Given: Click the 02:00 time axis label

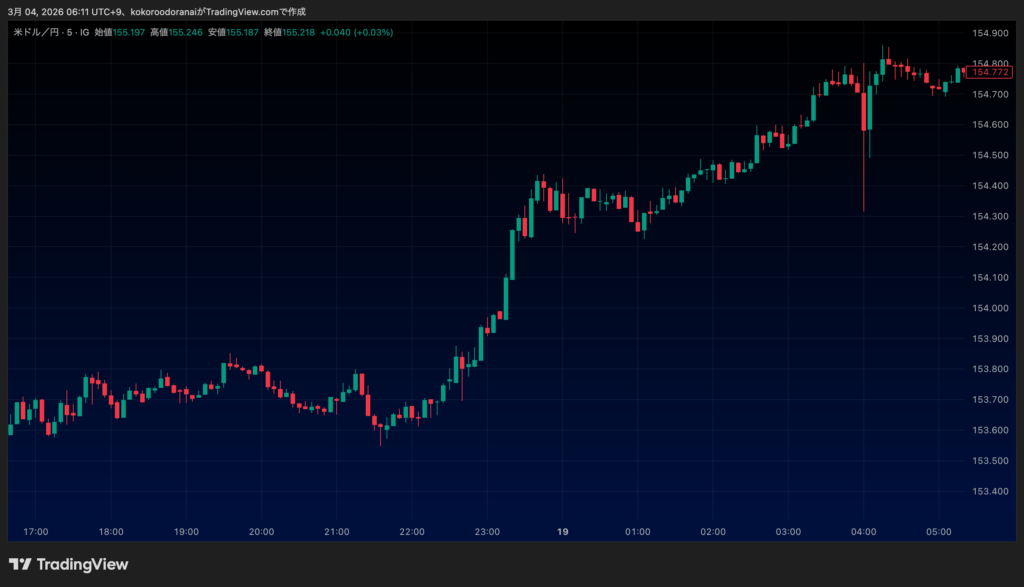Looking at the screenshot, I should 713,531.
